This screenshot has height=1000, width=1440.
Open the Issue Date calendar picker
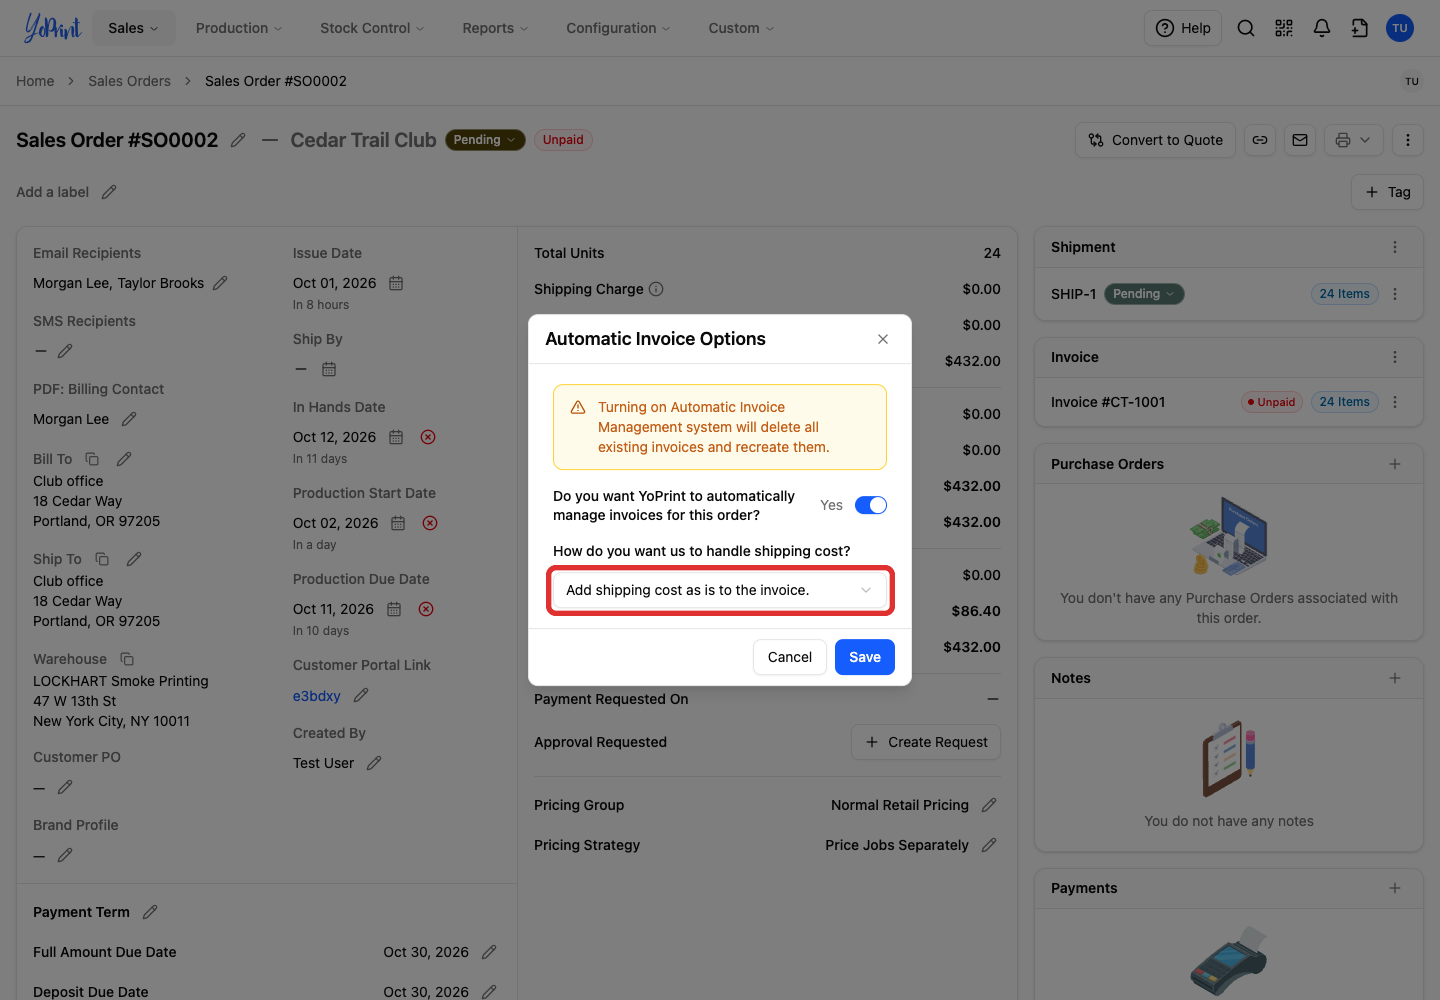396,283
